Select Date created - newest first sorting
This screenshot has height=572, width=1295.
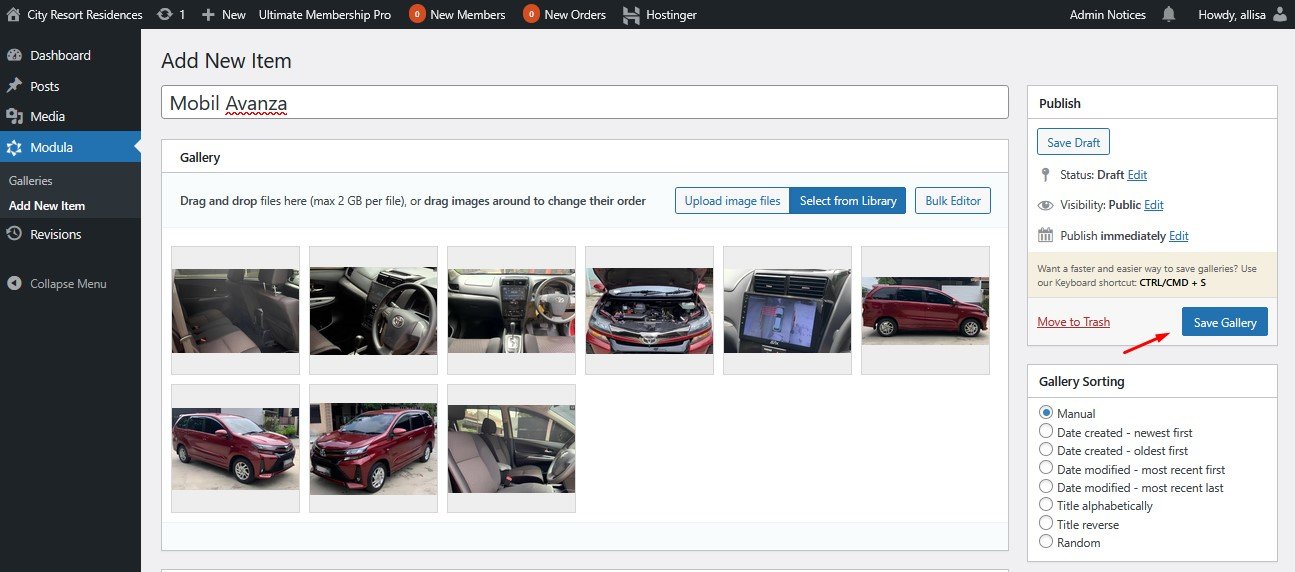click(x=1046, y=432)
